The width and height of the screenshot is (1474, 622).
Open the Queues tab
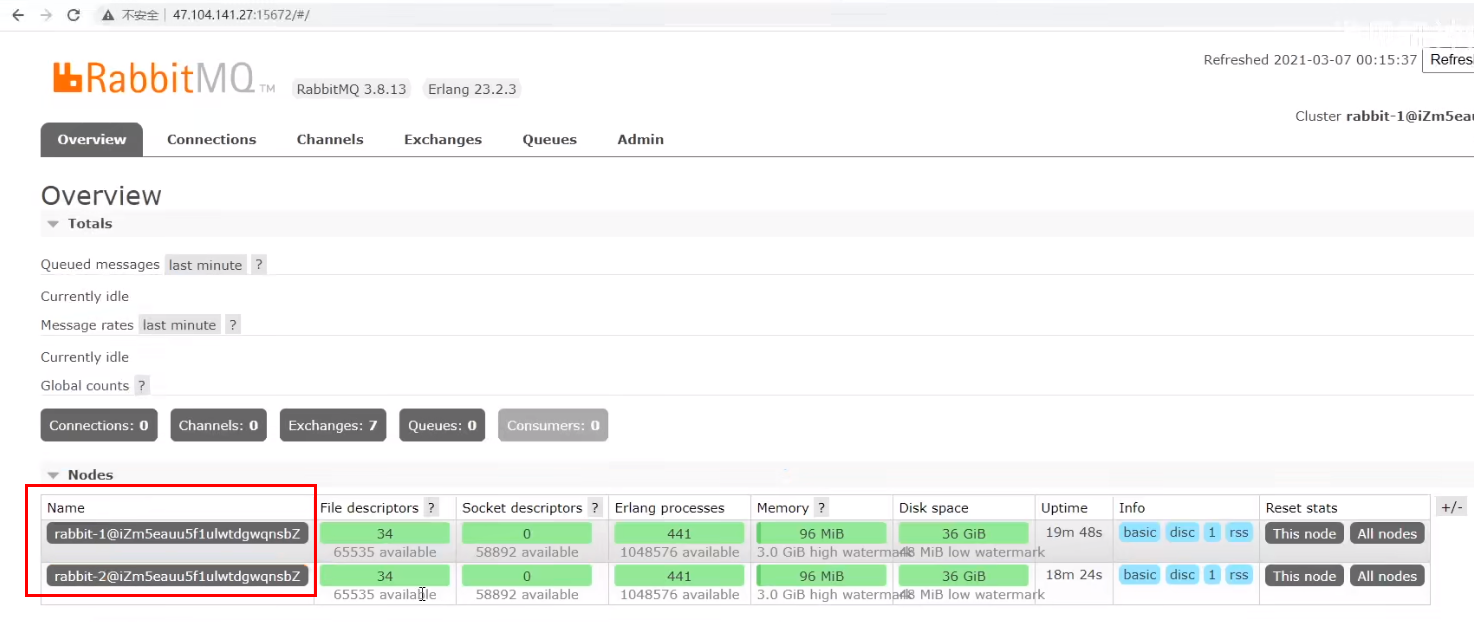click(x=549, y=139)
